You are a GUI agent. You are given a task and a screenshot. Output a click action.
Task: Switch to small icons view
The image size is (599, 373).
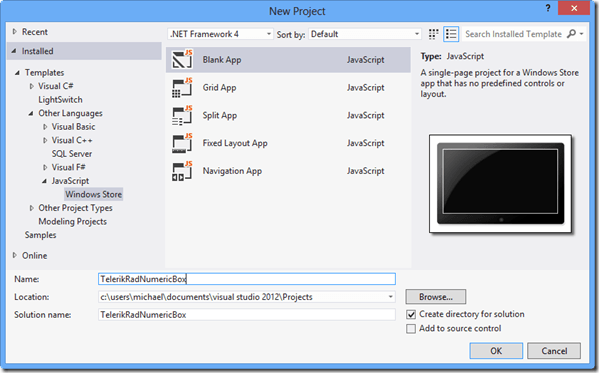(x=433, y=34)
